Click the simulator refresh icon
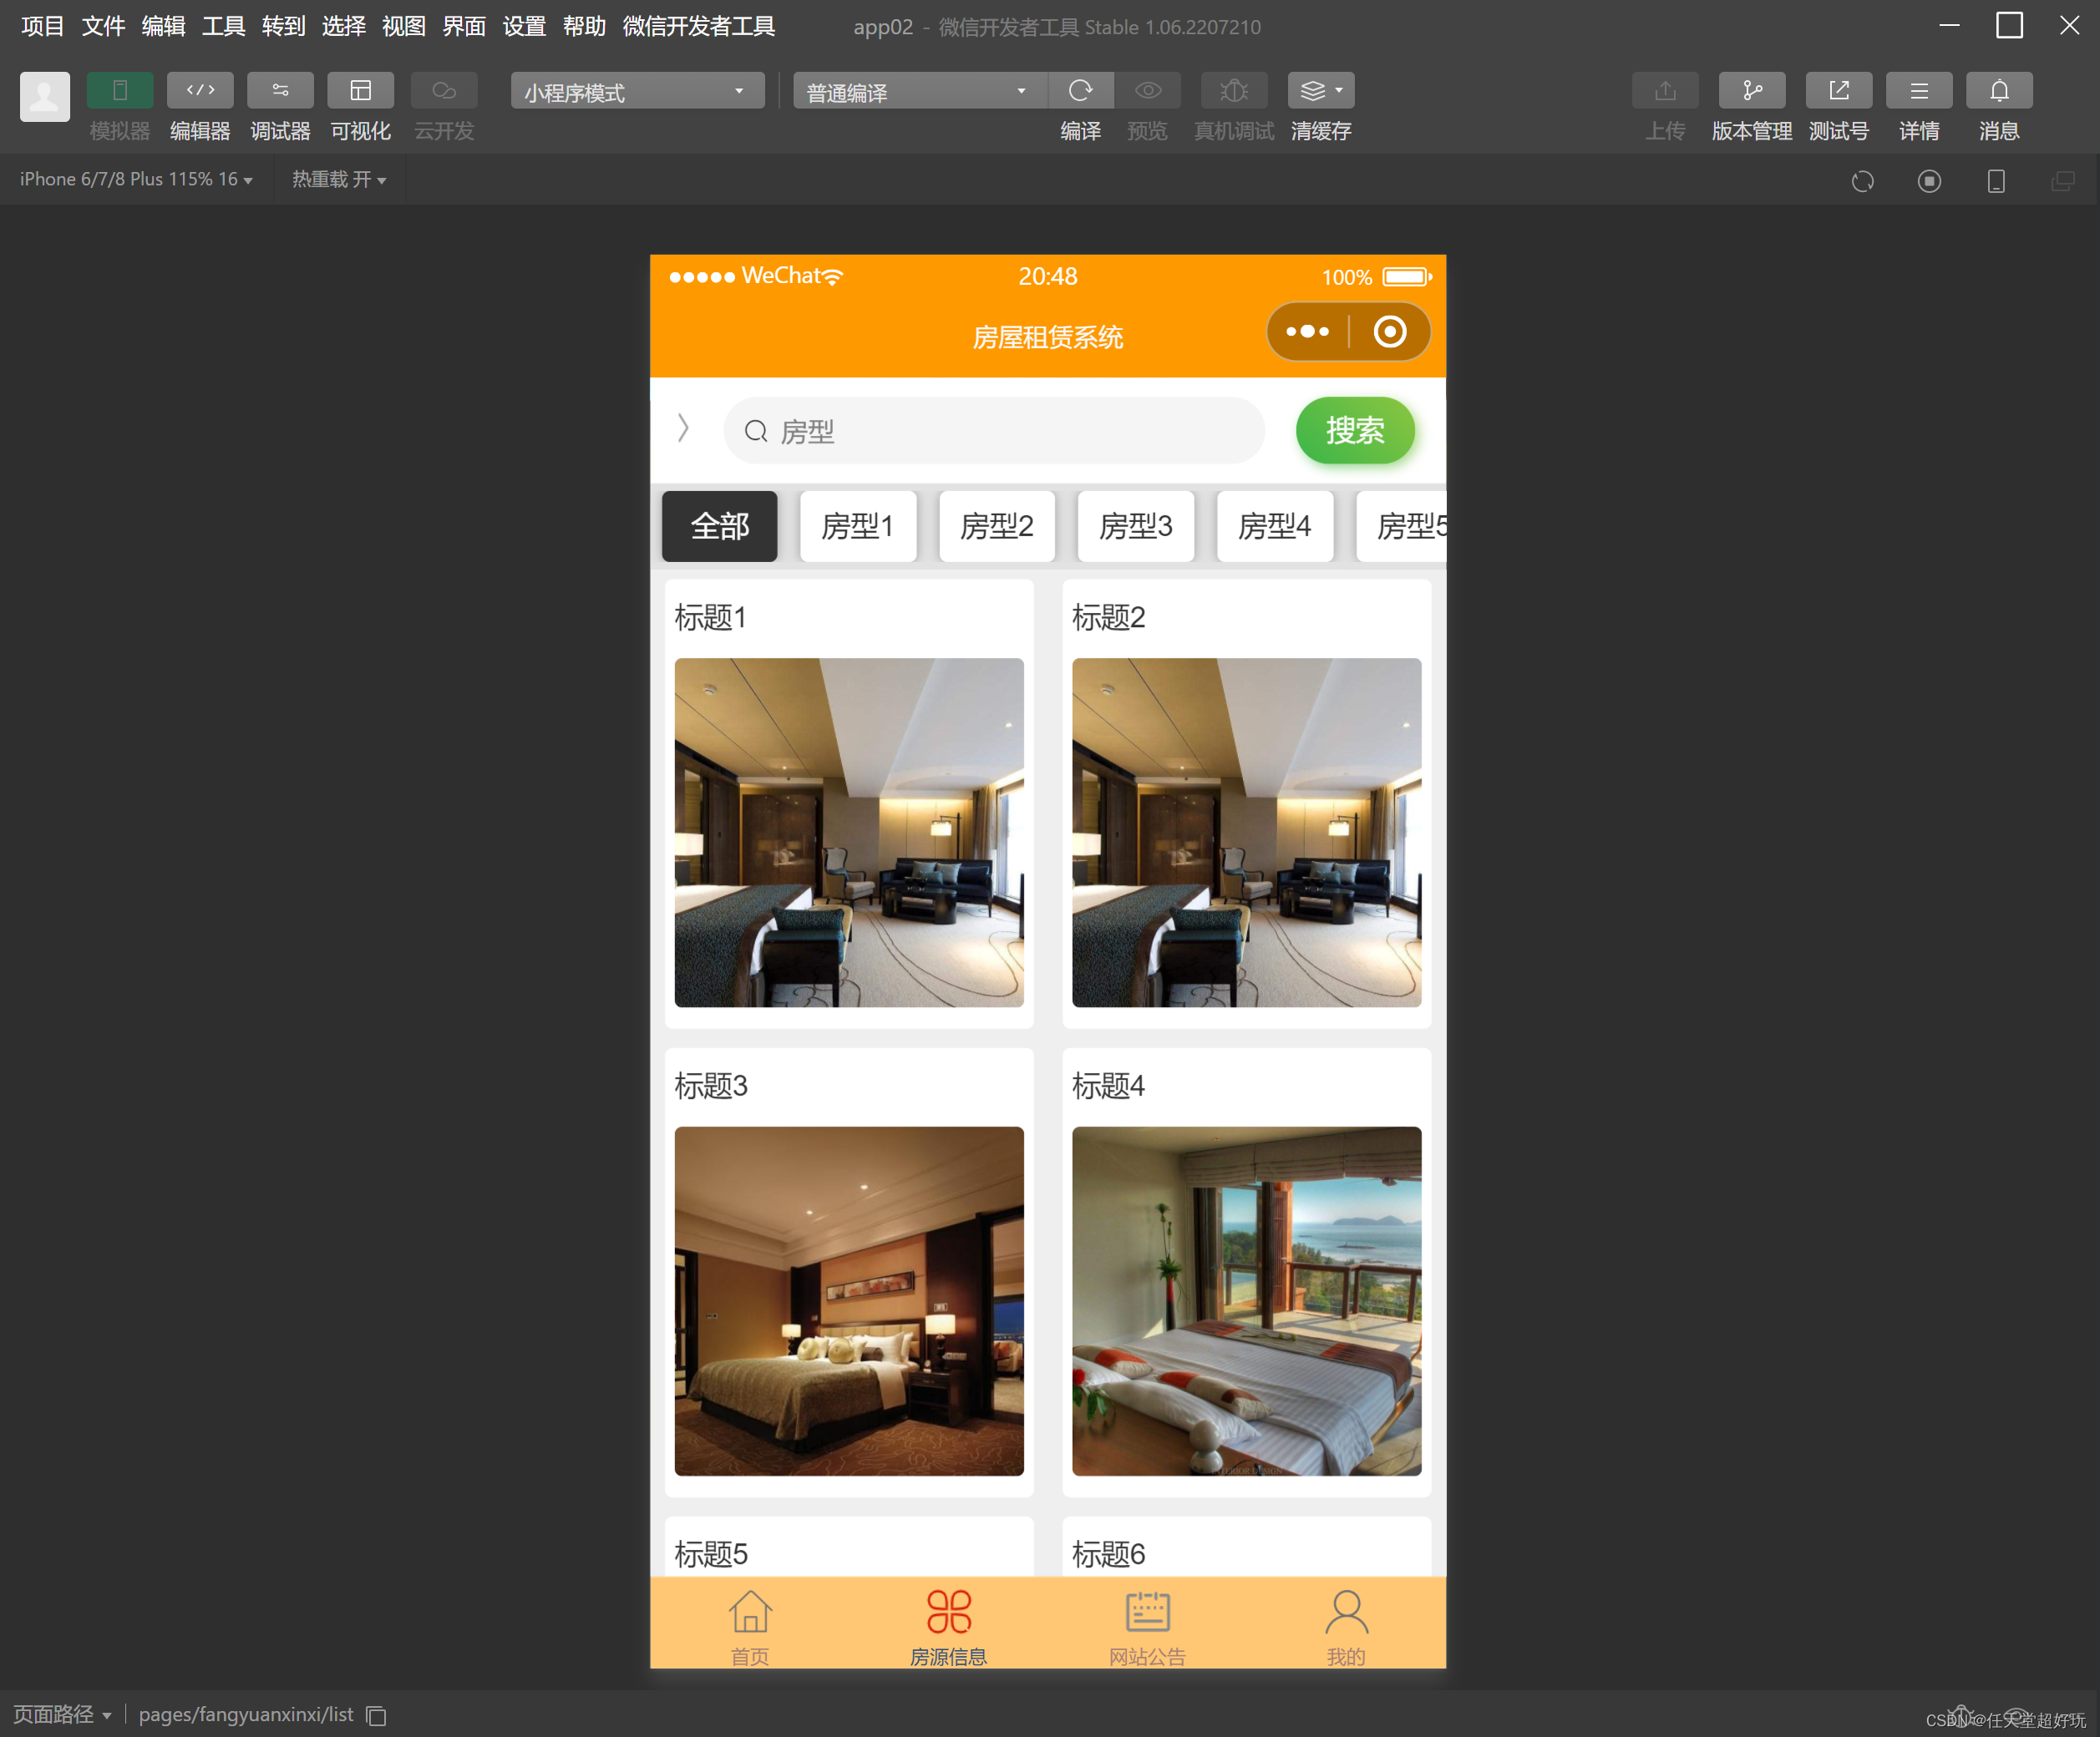This screenshot has width=2100, height=1737. (x=1862, y=181)
